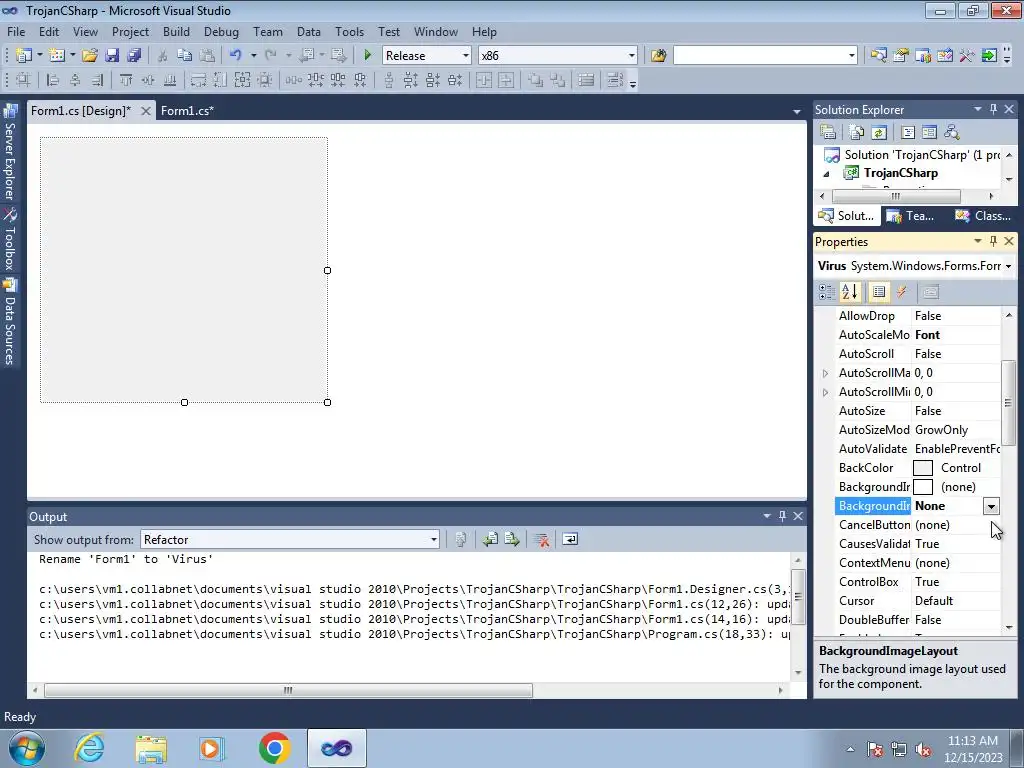Click the Save All icon
This screenshot has height=768, width=1024.
pos(134,56)
